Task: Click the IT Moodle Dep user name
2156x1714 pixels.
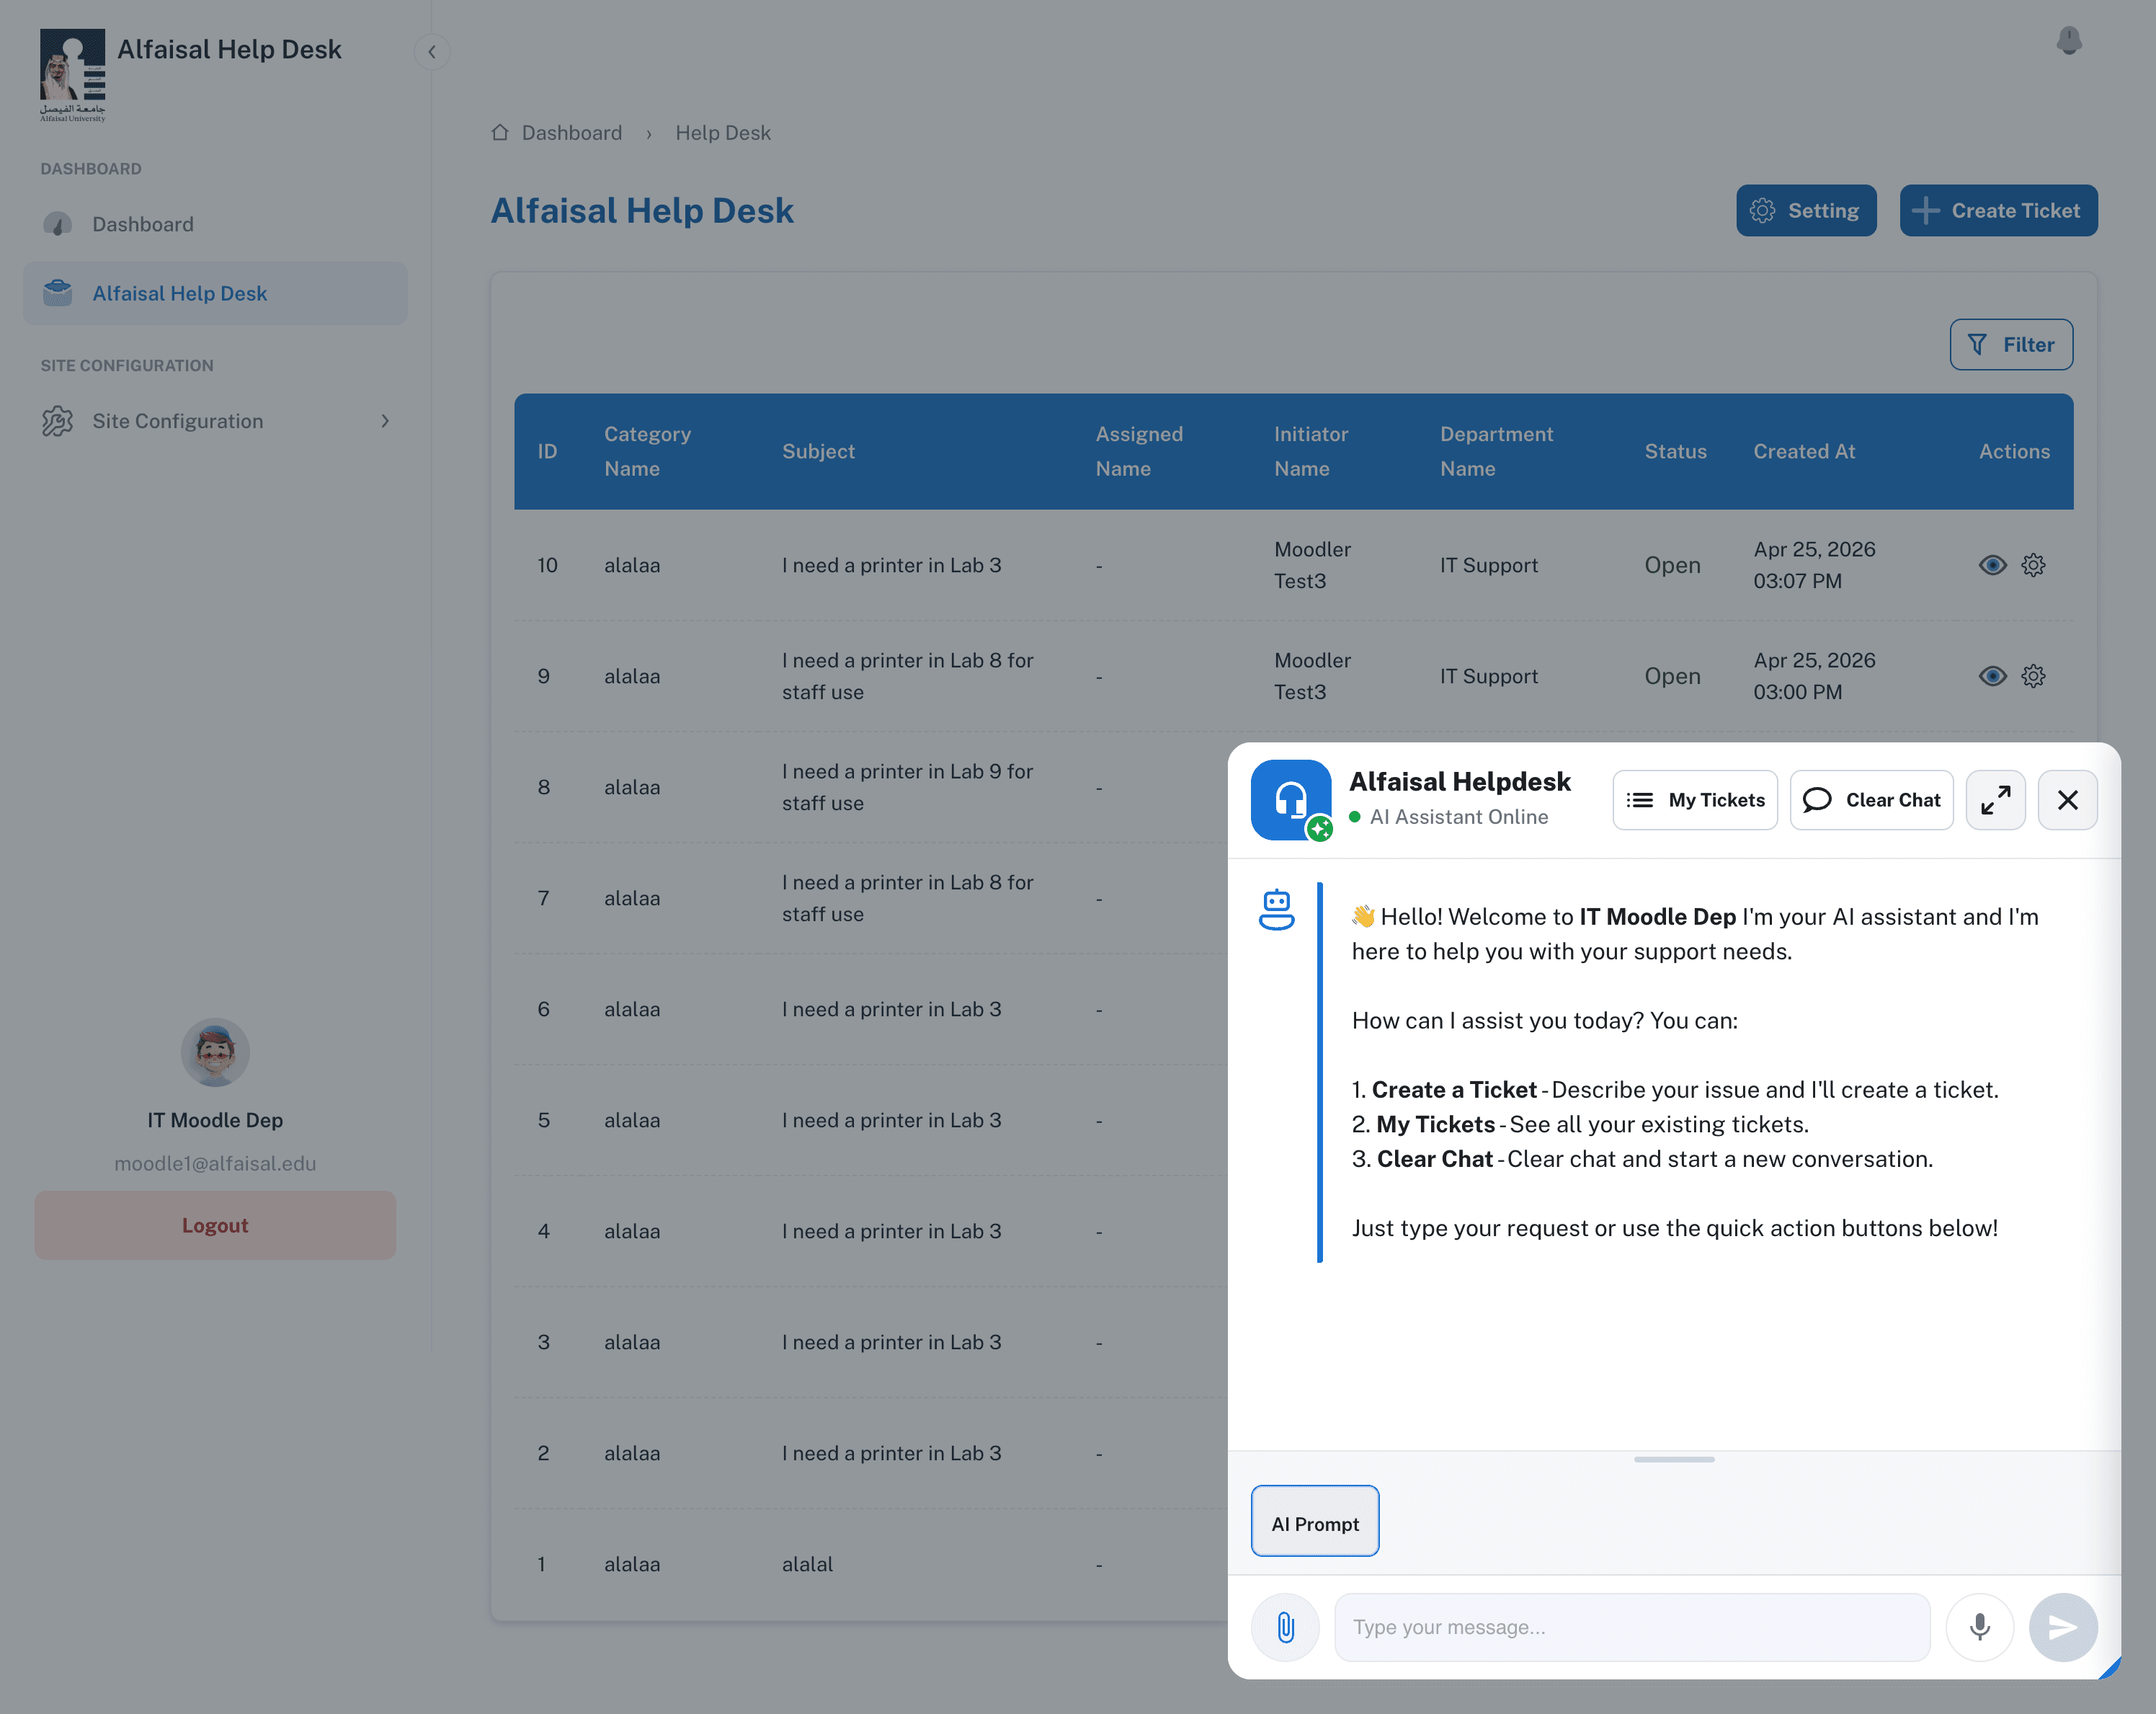Action: [215, 1120]
